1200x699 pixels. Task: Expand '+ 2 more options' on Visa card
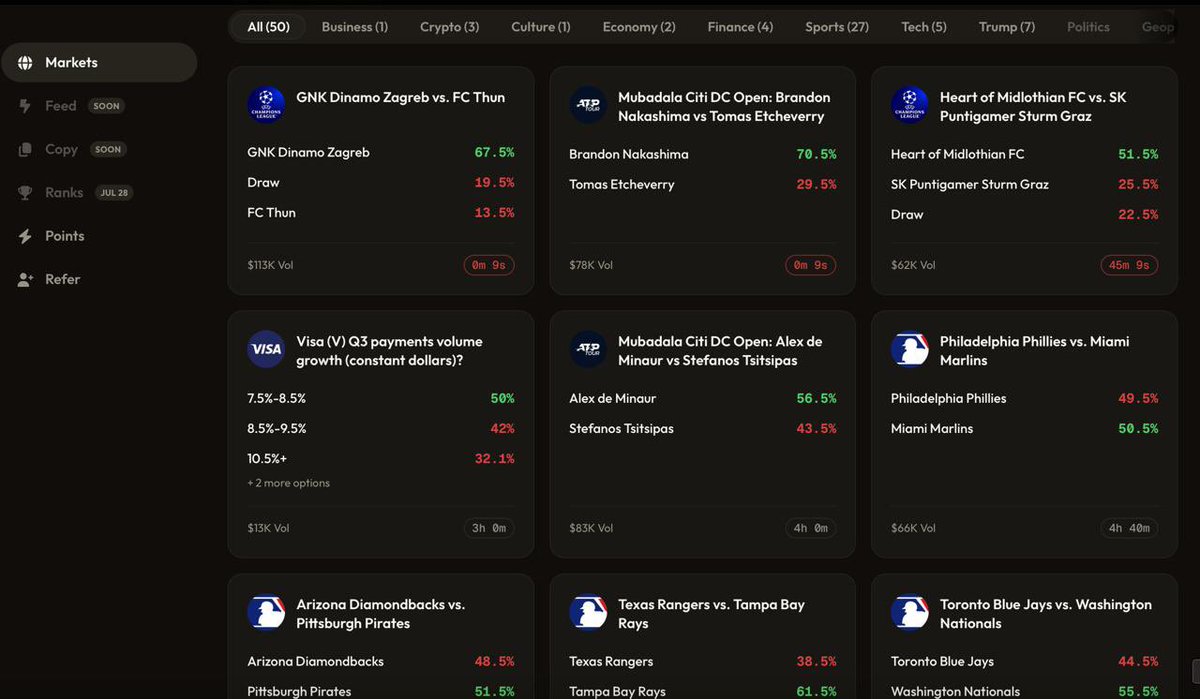pyautogui.click(x=288, y=483)
